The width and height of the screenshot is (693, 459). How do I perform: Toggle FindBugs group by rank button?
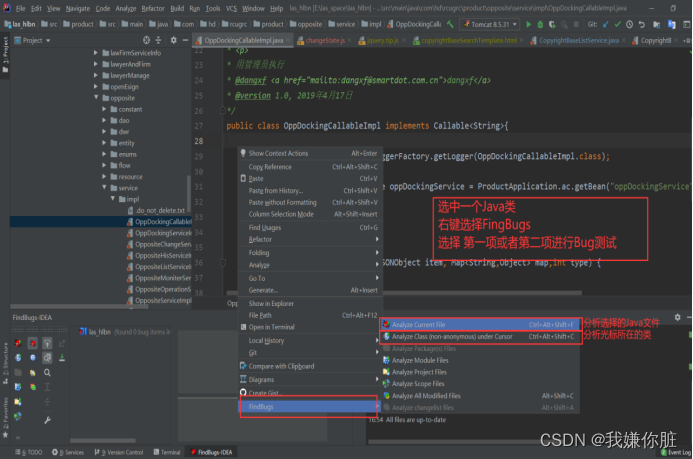pyautogui.click(x=33, y=387)
